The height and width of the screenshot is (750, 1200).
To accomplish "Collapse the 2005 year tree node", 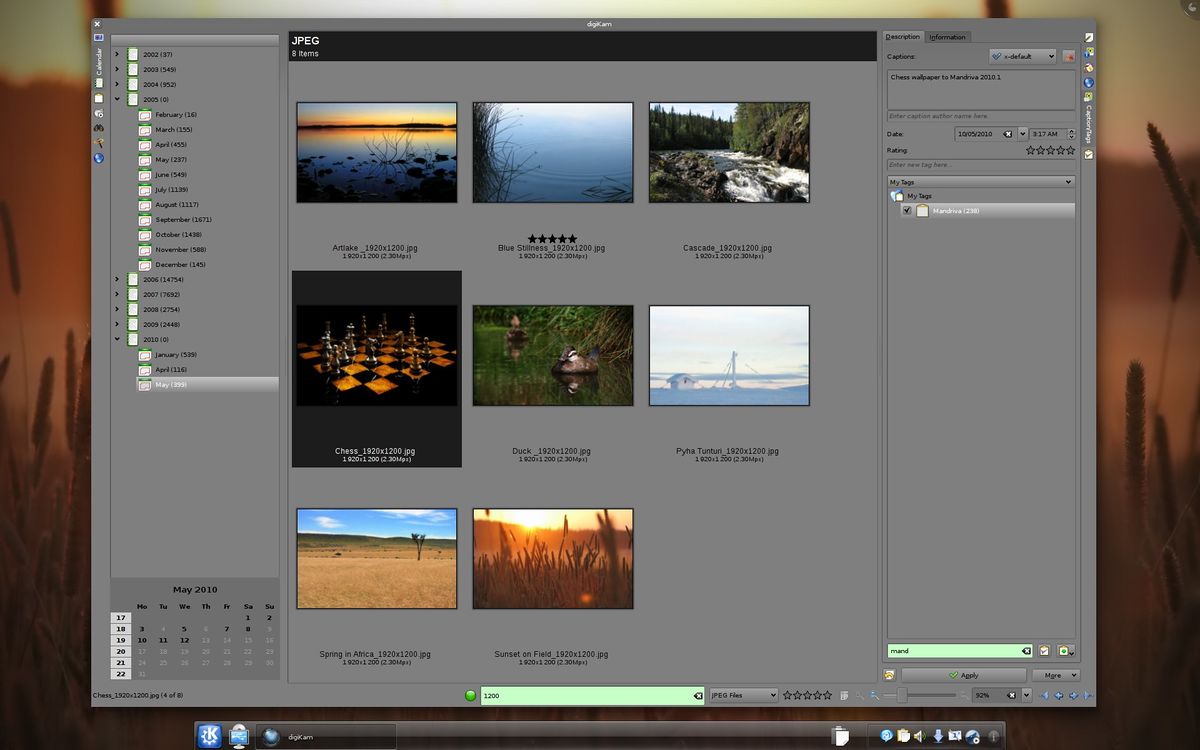I will pyautogui.click(x=117, y=100).
